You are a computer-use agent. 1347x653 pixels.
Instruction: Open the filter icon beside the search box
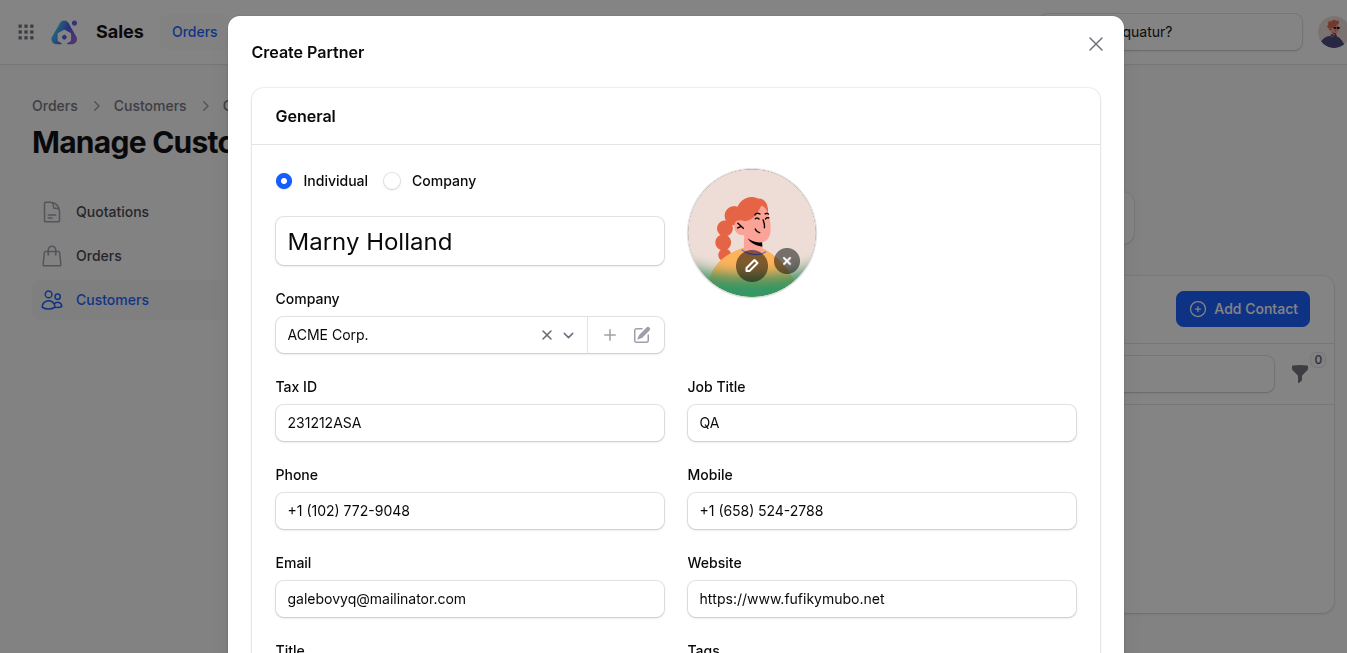[x=1301, y=373]
